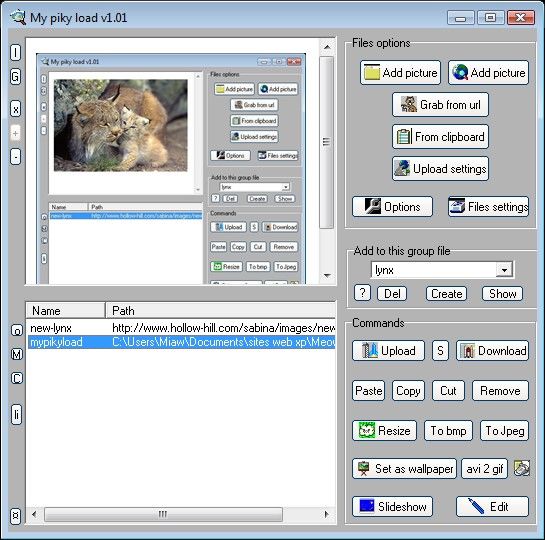Screen dimensions: 545x540
Task: Click the hollow-hill.com URL path cell
Action: pos(223,328)
